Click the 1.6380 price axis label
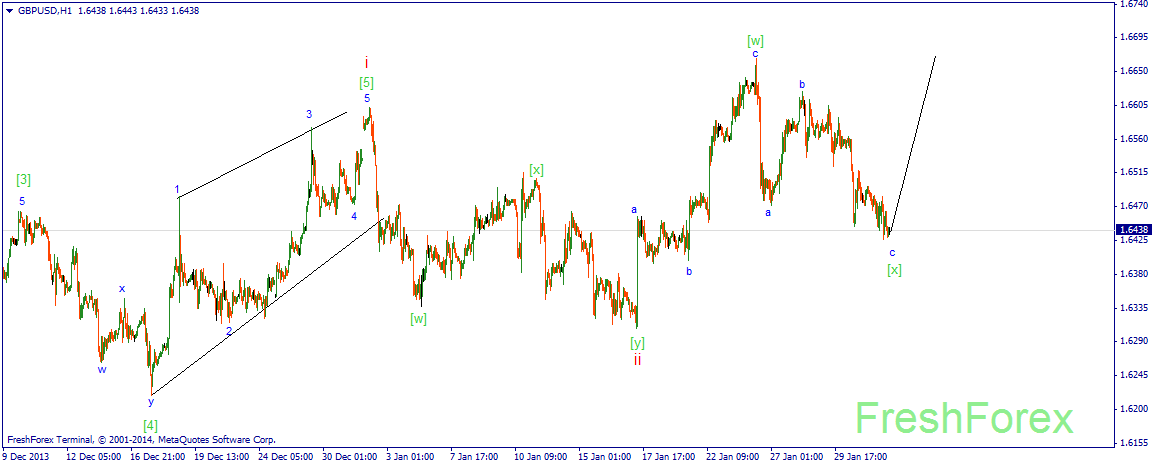The width and height of the screenshot is (1154, 465). pos(1134,274)
